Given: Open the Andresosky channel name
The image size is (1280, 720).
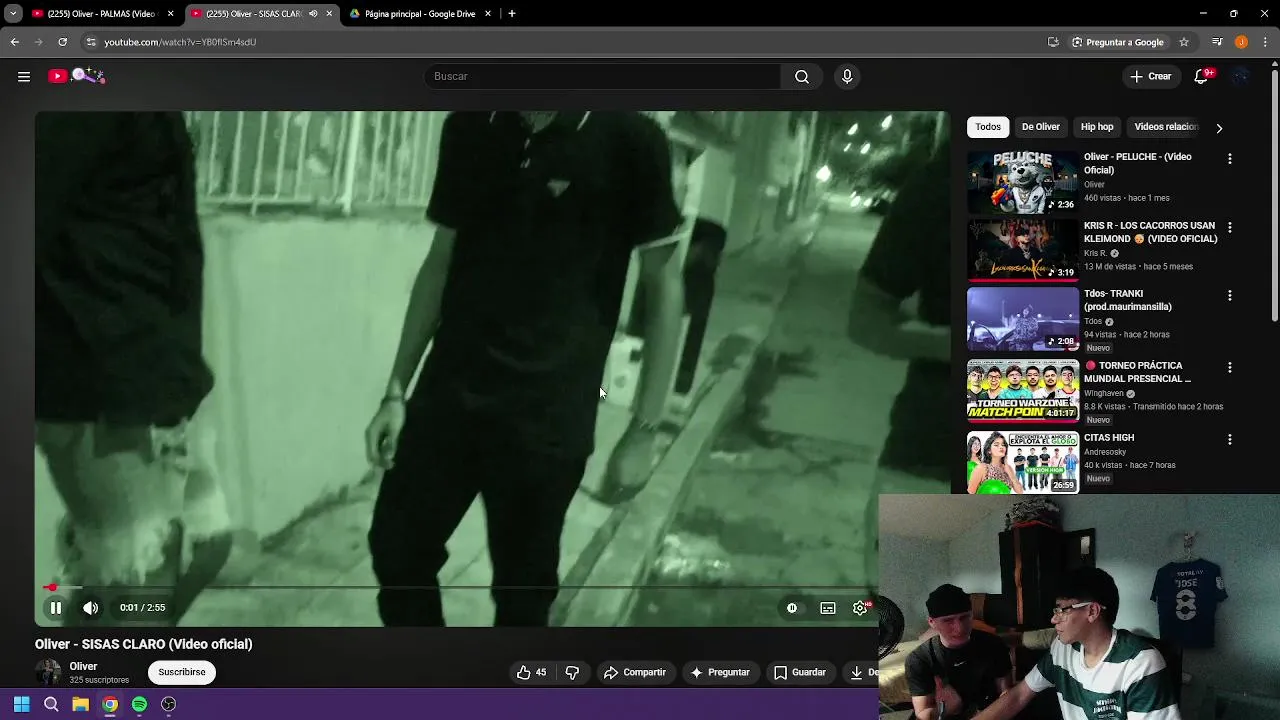Looking at the screenshot, I should click(1105, 451).
